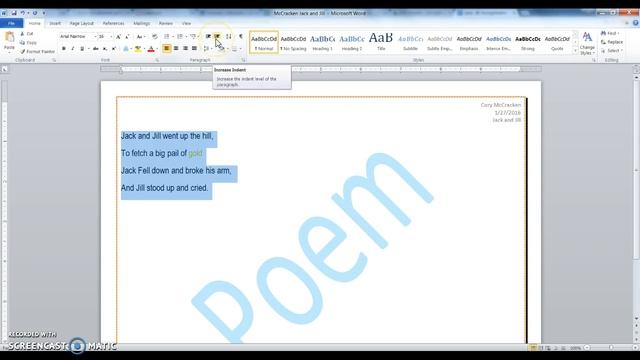Open the font size dropdown
640x360 pixels.
coord(111,37)
